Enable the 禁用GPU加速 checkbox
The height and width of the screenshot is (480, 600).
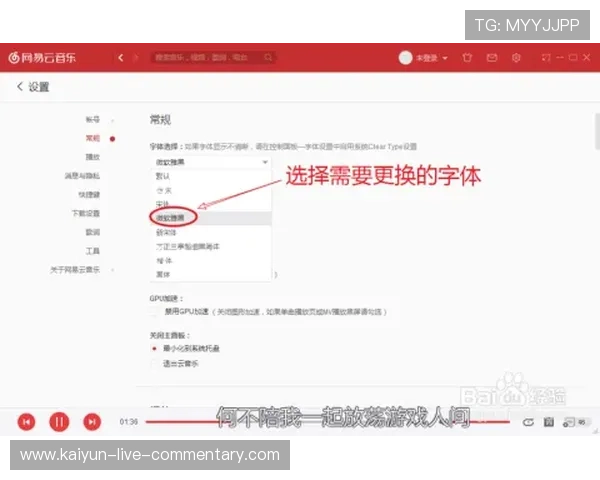(x=154, y=312)
